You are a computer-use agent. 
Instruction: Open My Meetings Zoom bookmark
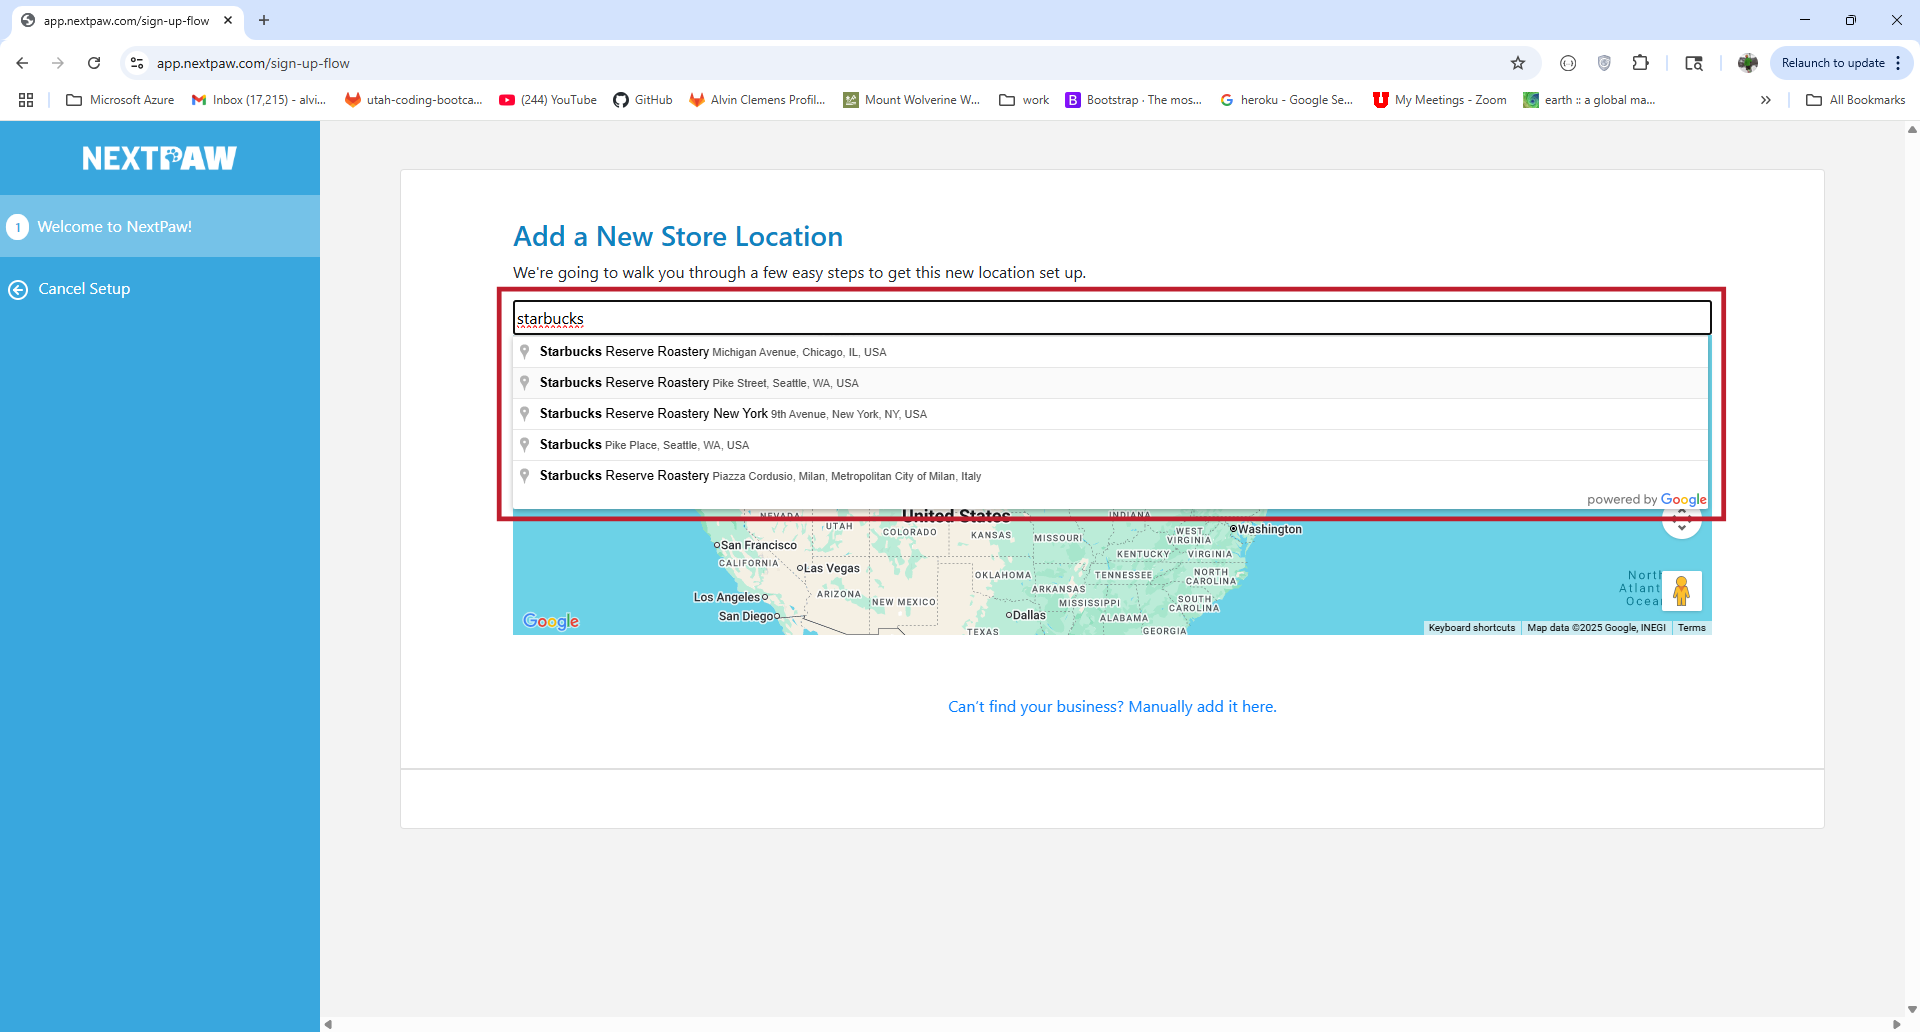point(1440,100)
